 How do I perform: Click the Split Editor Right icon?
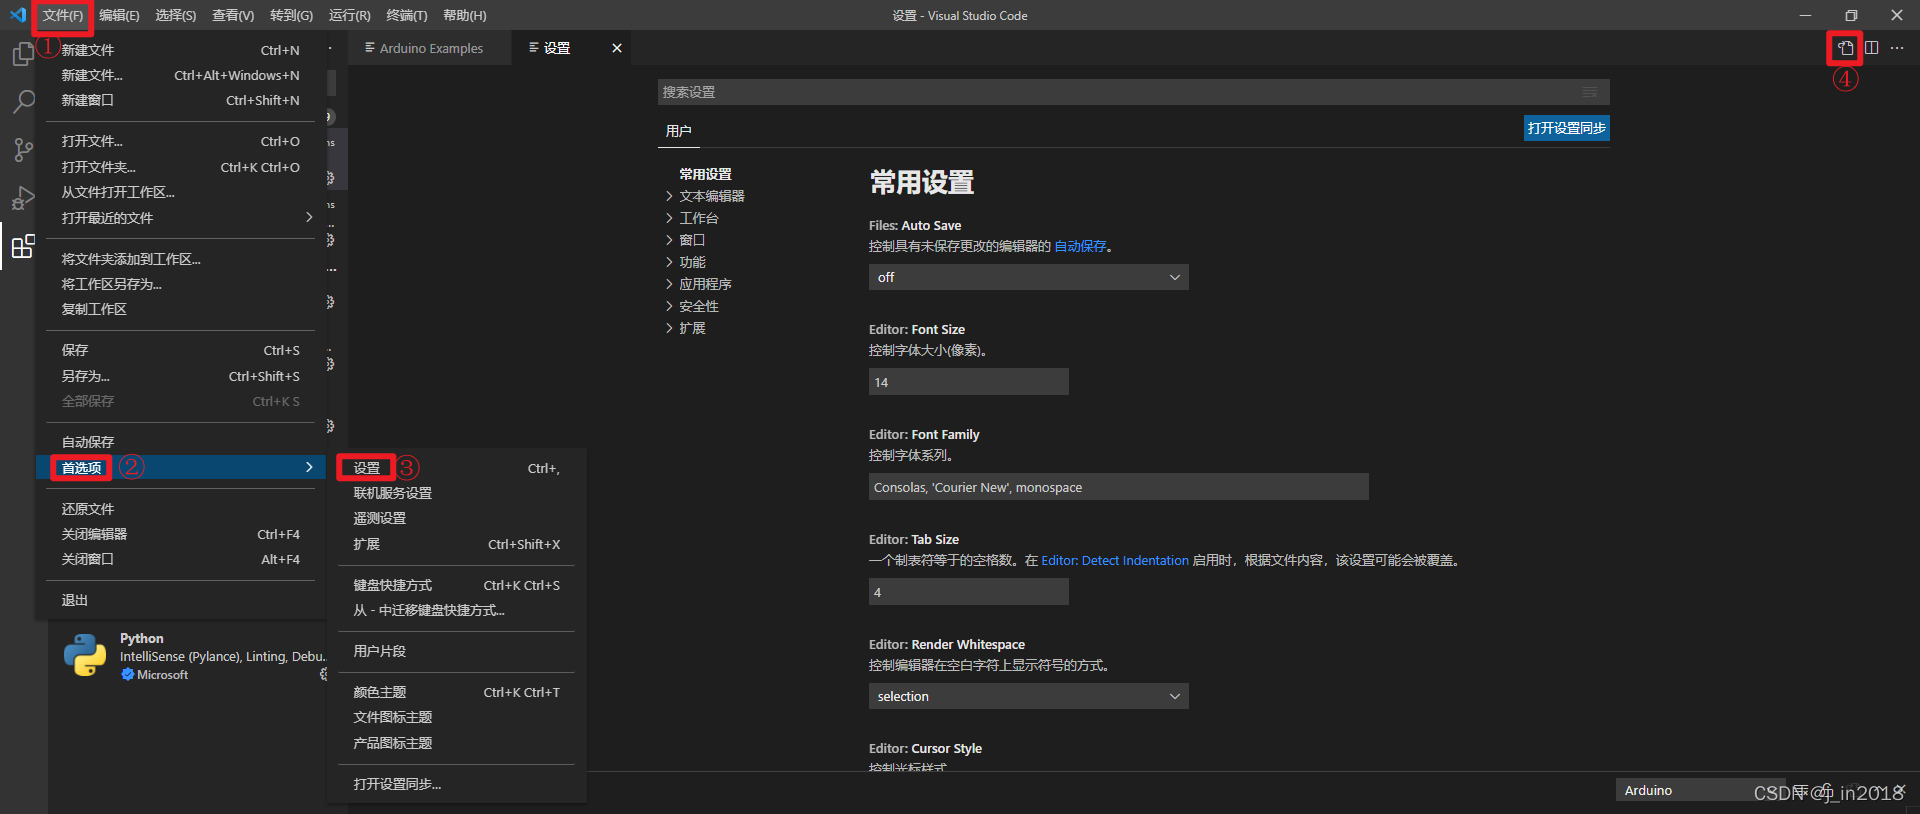click(1872, 48)
